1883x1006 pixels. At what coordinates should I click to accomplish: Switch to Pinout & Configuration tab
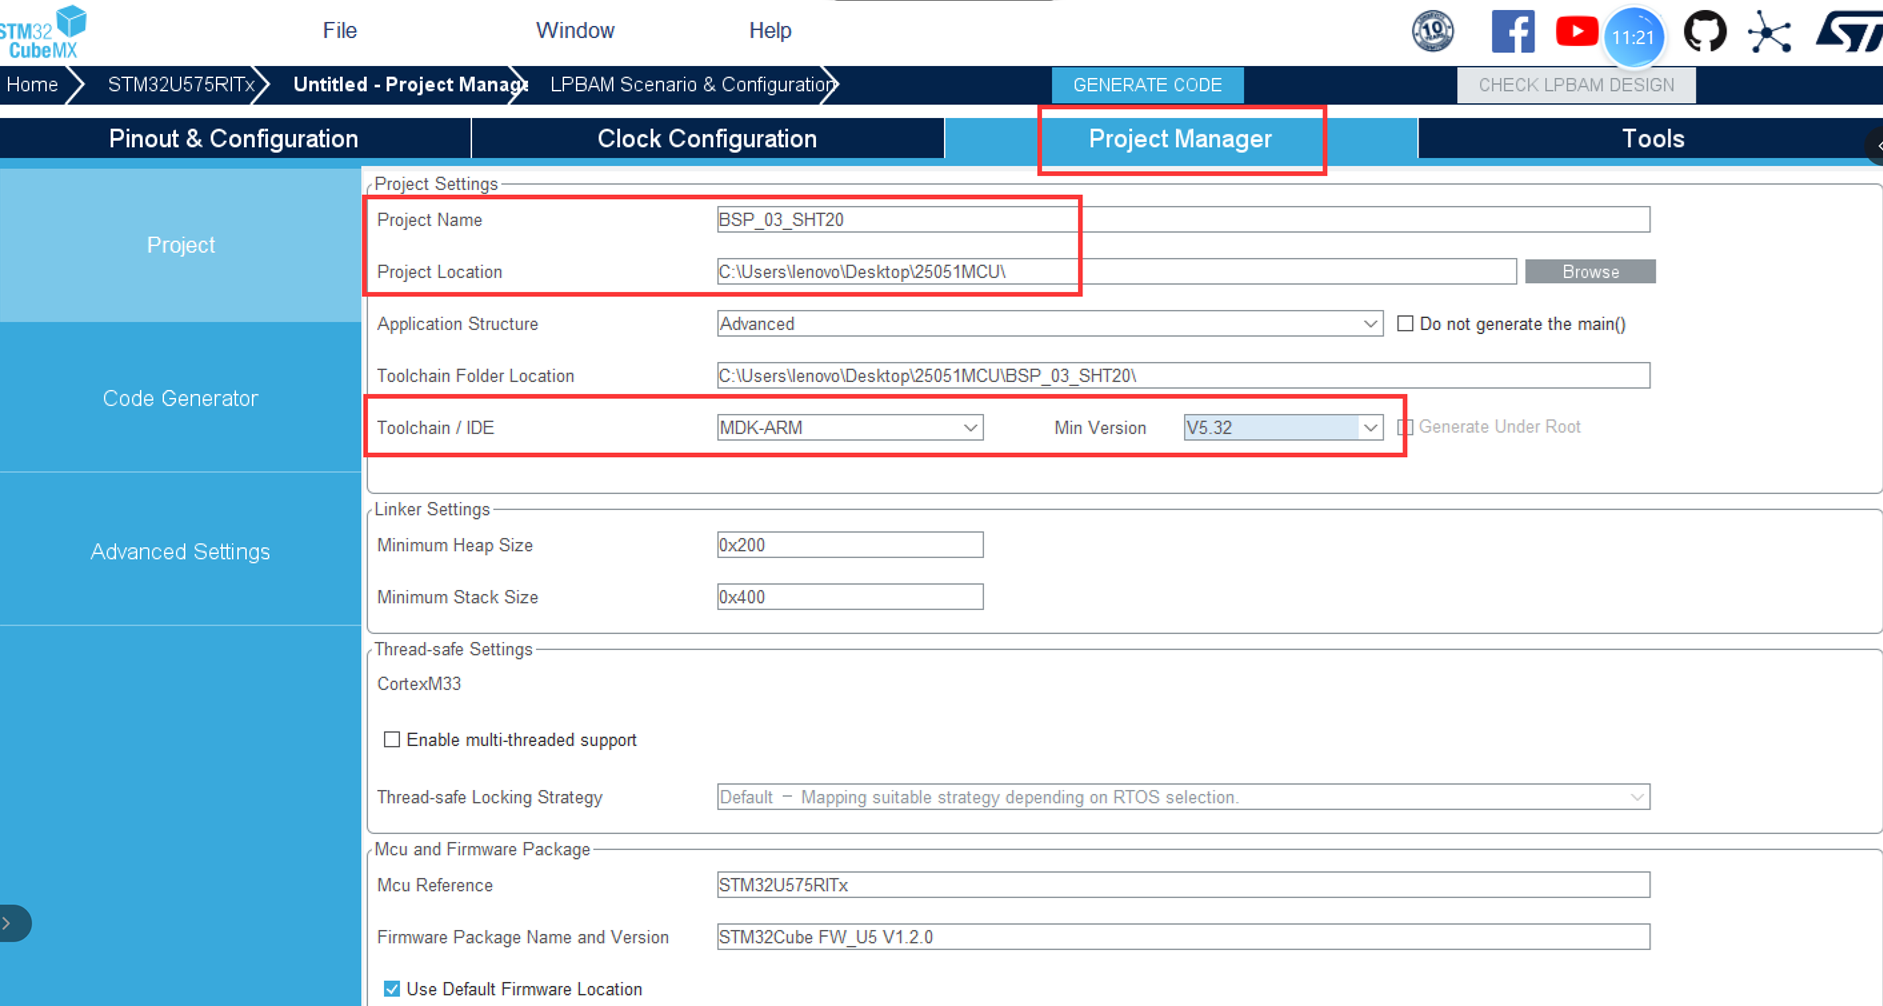(x=234, y=139)
